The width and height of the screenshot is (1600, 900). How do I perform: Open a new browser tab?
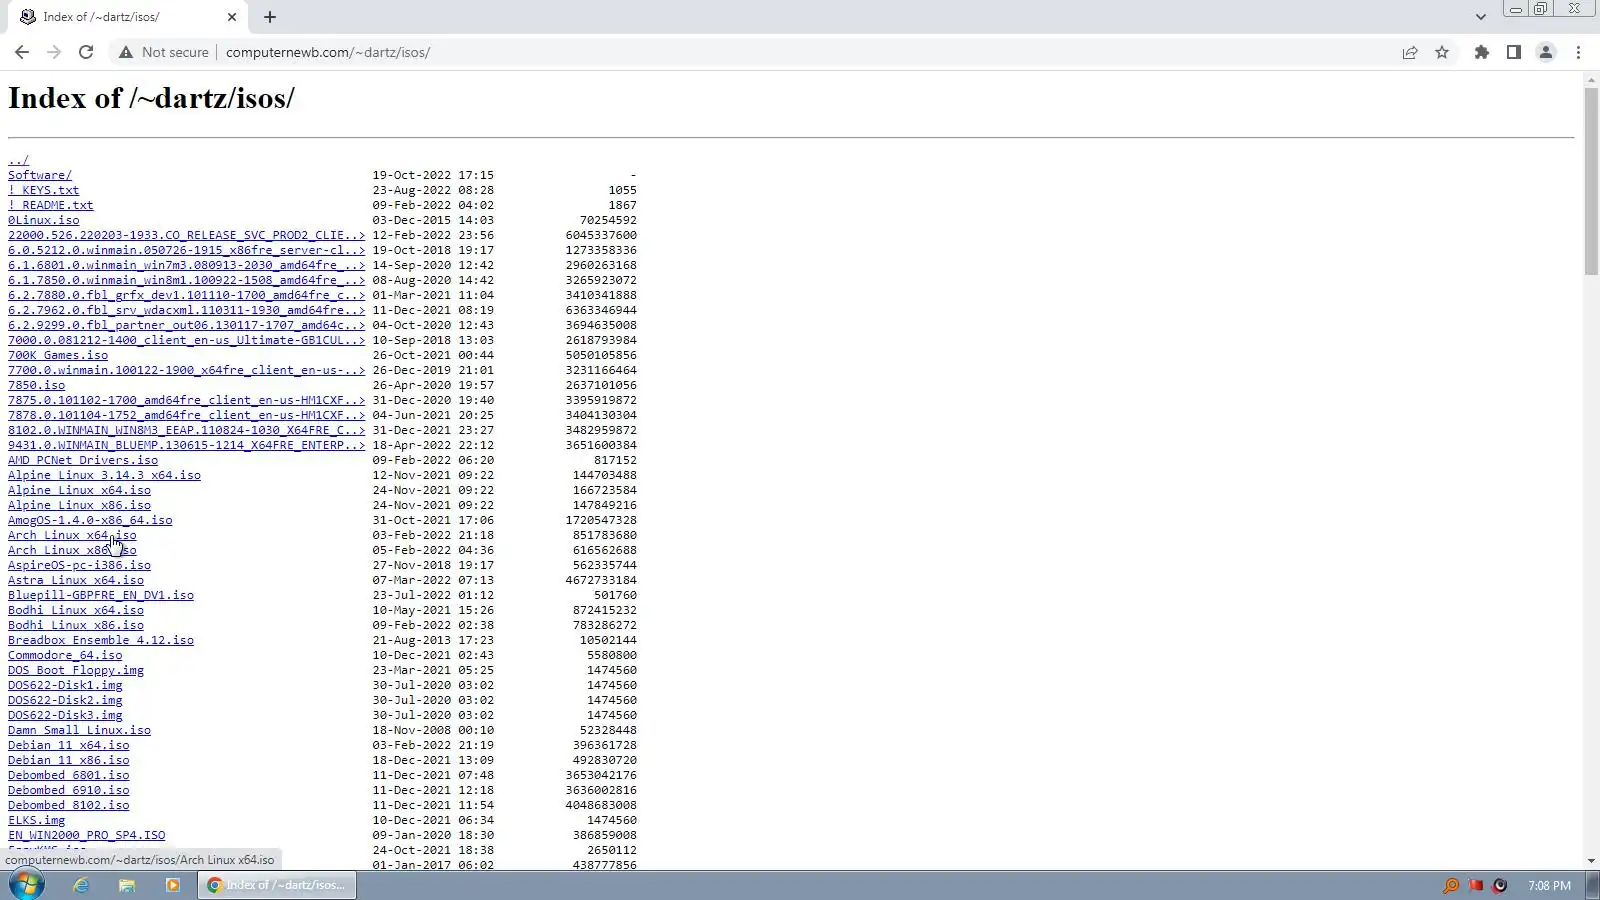pos(270,17)
